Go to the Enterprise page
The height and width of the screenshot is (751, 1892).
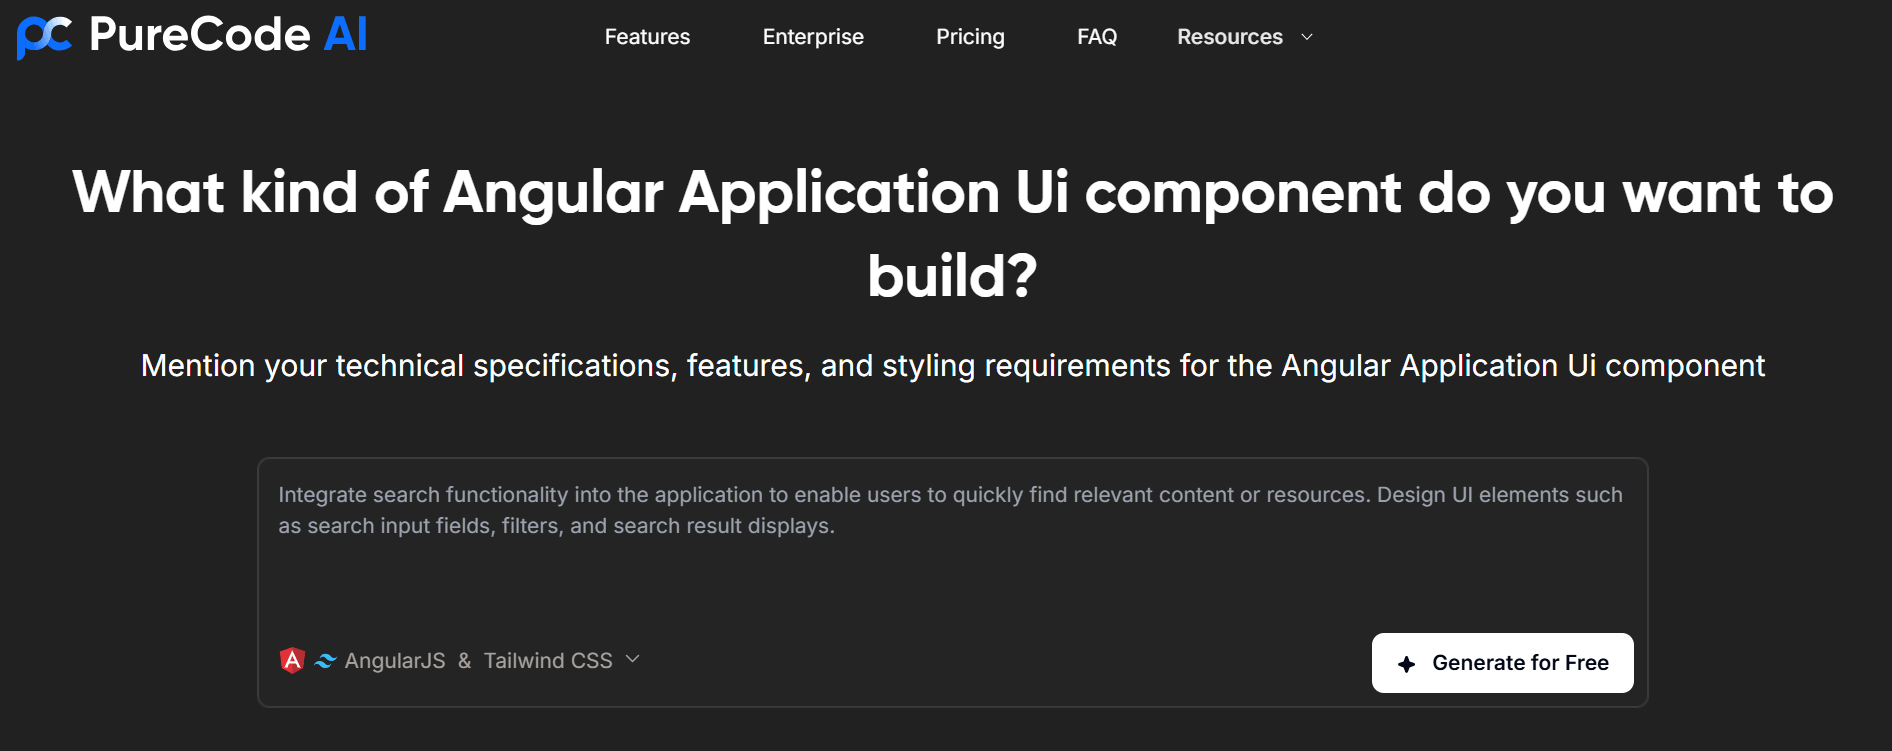coord(813,37)
